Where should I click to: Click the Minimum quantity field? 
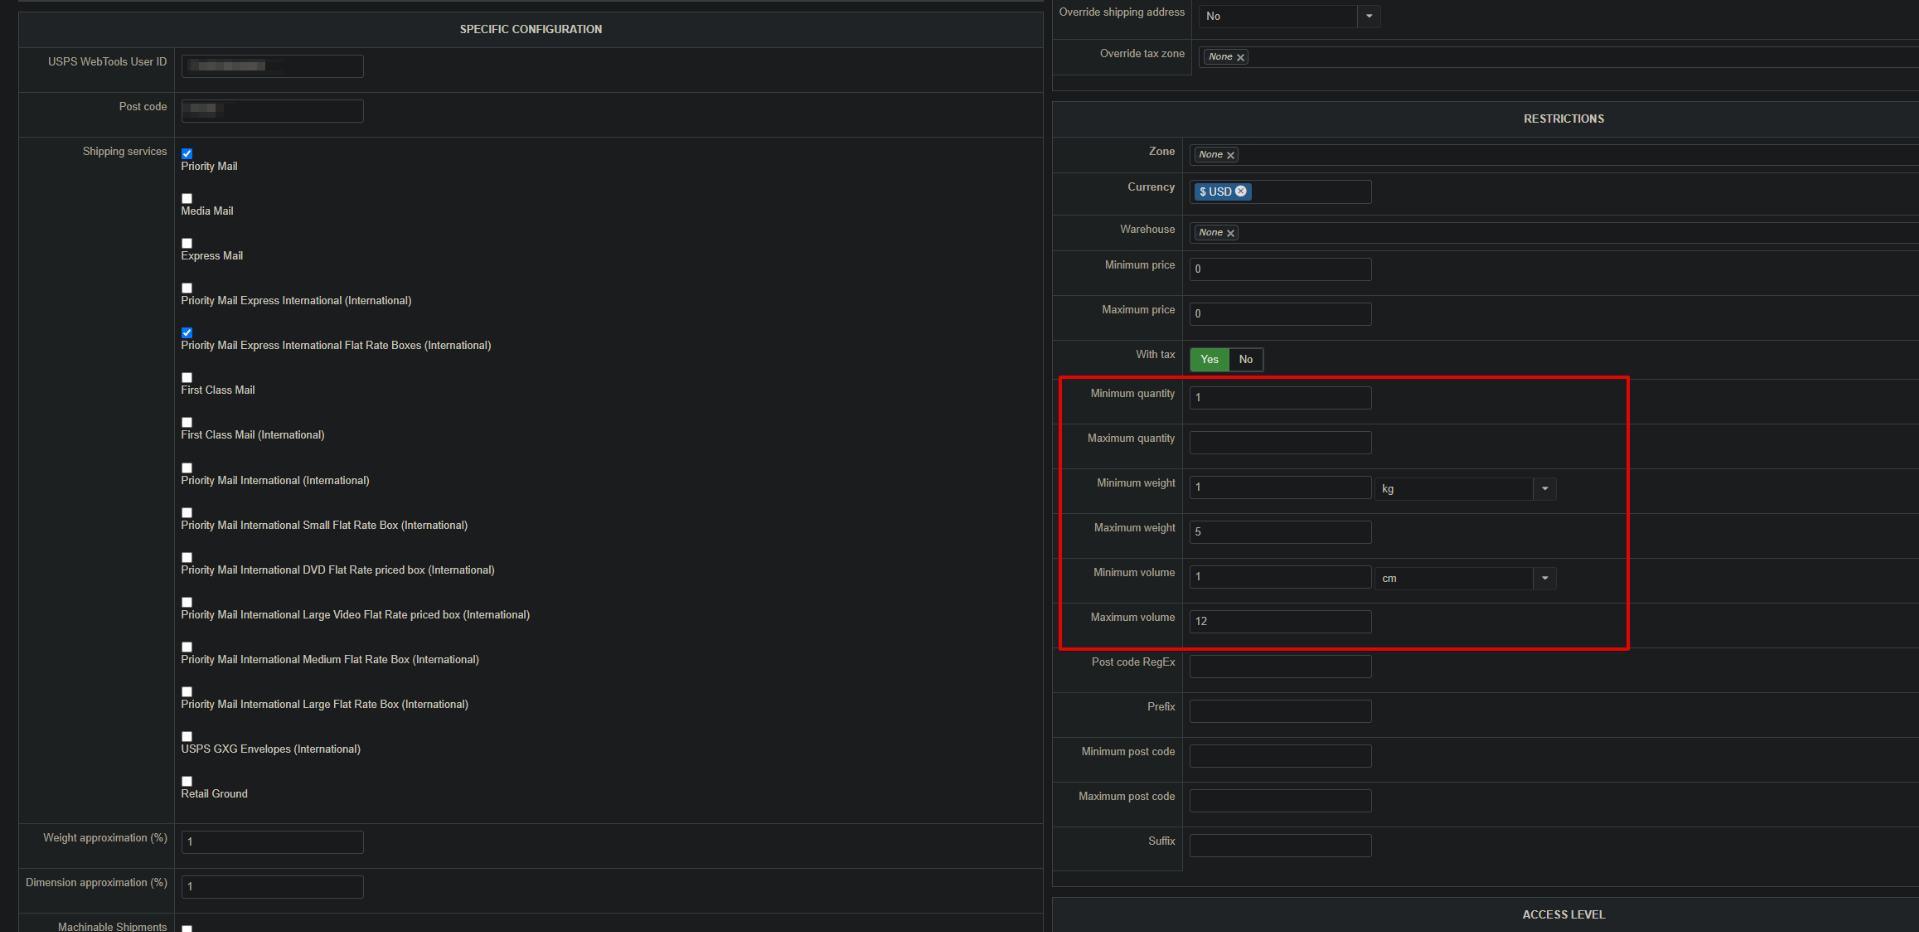click(1280, 398)
